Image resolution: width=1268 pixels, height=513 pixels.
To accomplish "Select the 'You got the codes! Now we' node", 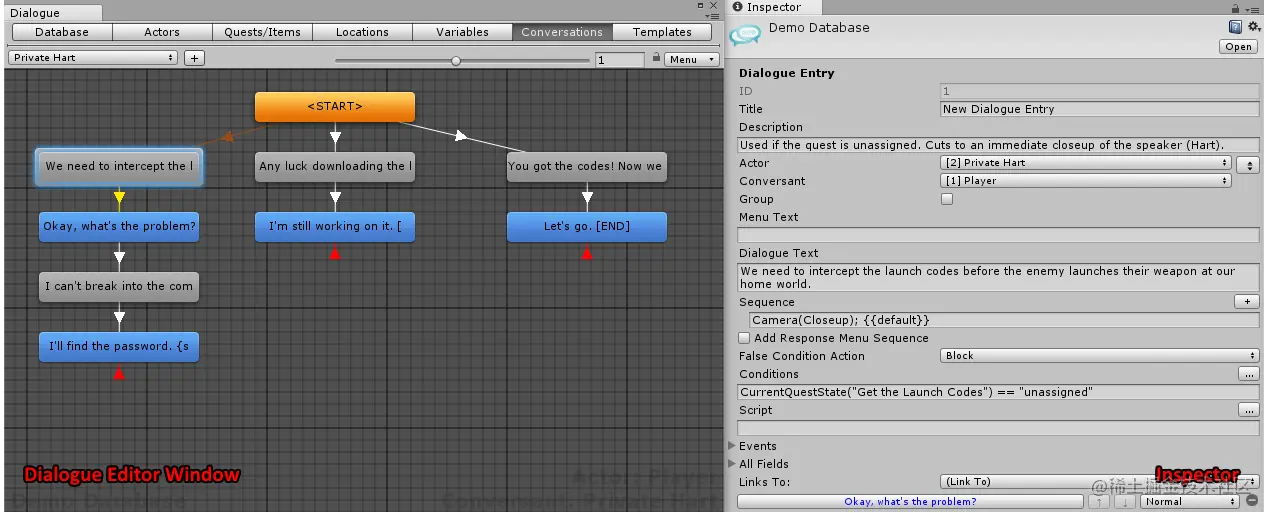I will click(x=586, y=166).
